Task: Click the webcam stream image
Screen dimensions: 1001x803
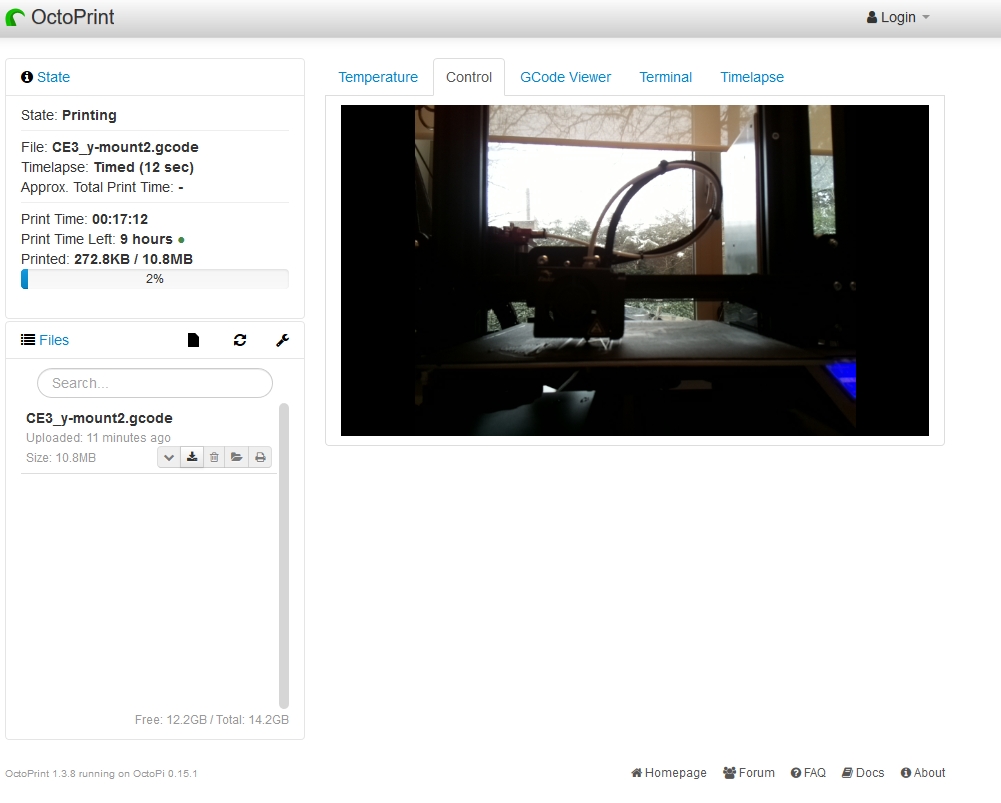Action: tap(635, 271)
